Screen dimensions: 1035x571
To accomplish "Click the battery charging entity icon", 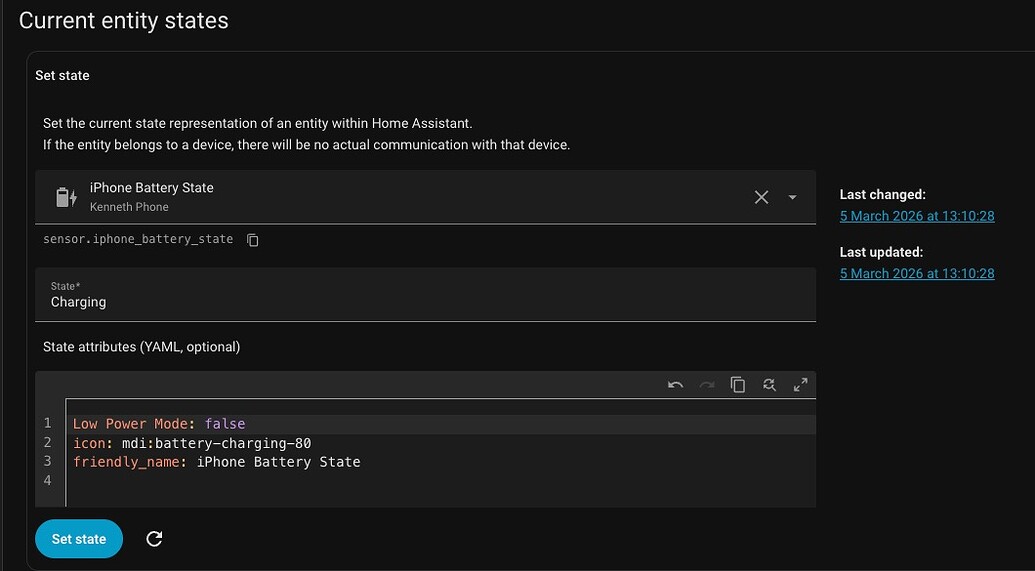I will pos(66,197).
